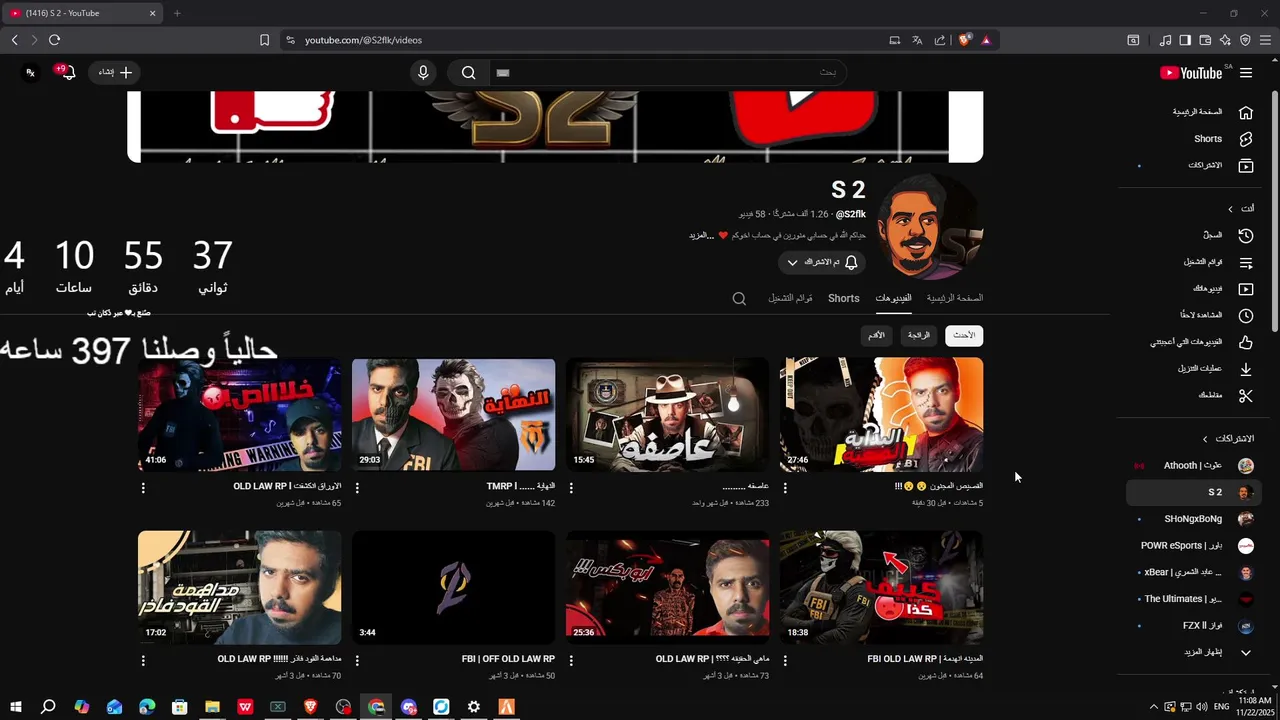
Task: Open options for 'FBI | OFF OLD LAW RP'
Action: click(357, 661)
